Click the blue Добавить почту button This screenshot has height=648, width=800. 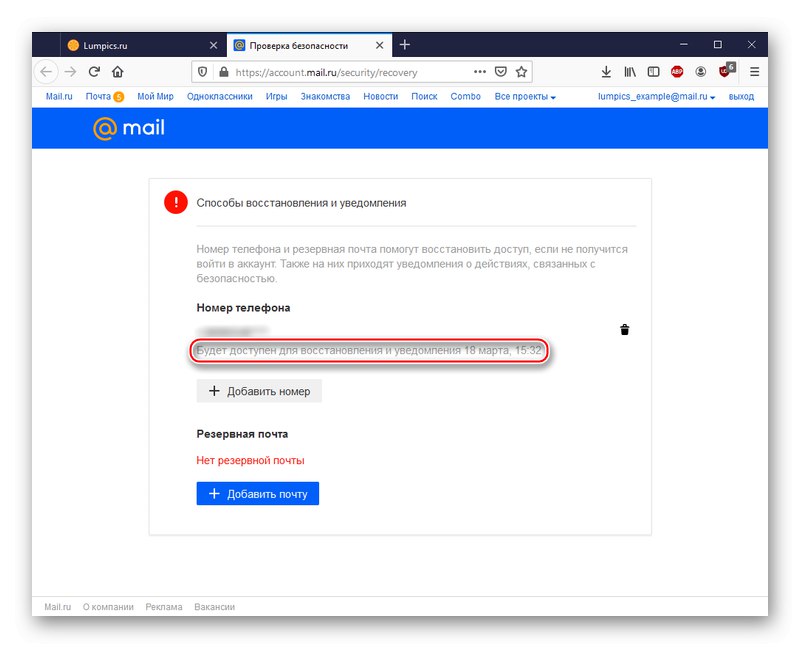pos(257,493)
